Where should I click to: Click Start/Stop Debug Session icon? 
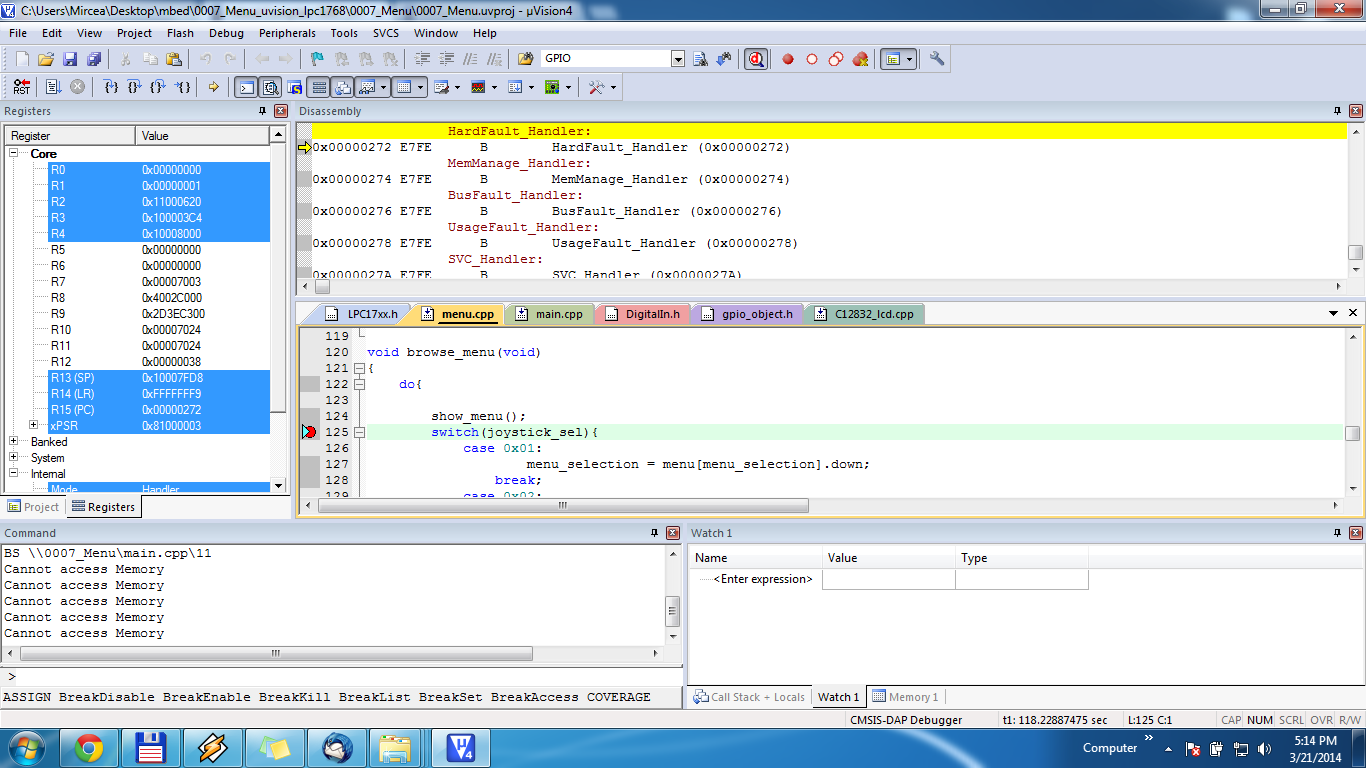756,59
